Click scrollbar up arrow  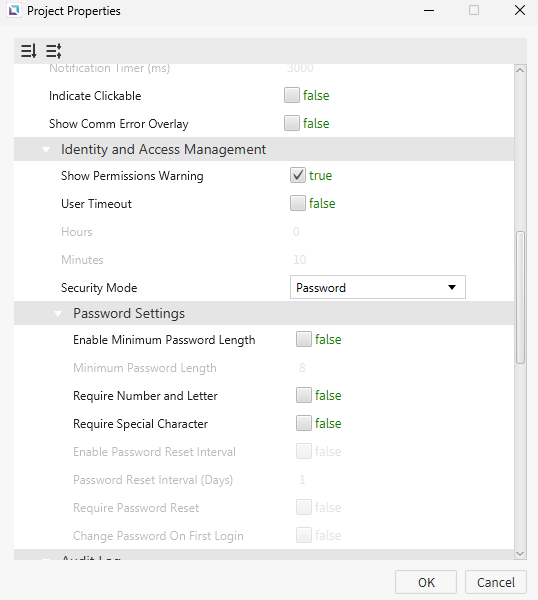(520, 70)
